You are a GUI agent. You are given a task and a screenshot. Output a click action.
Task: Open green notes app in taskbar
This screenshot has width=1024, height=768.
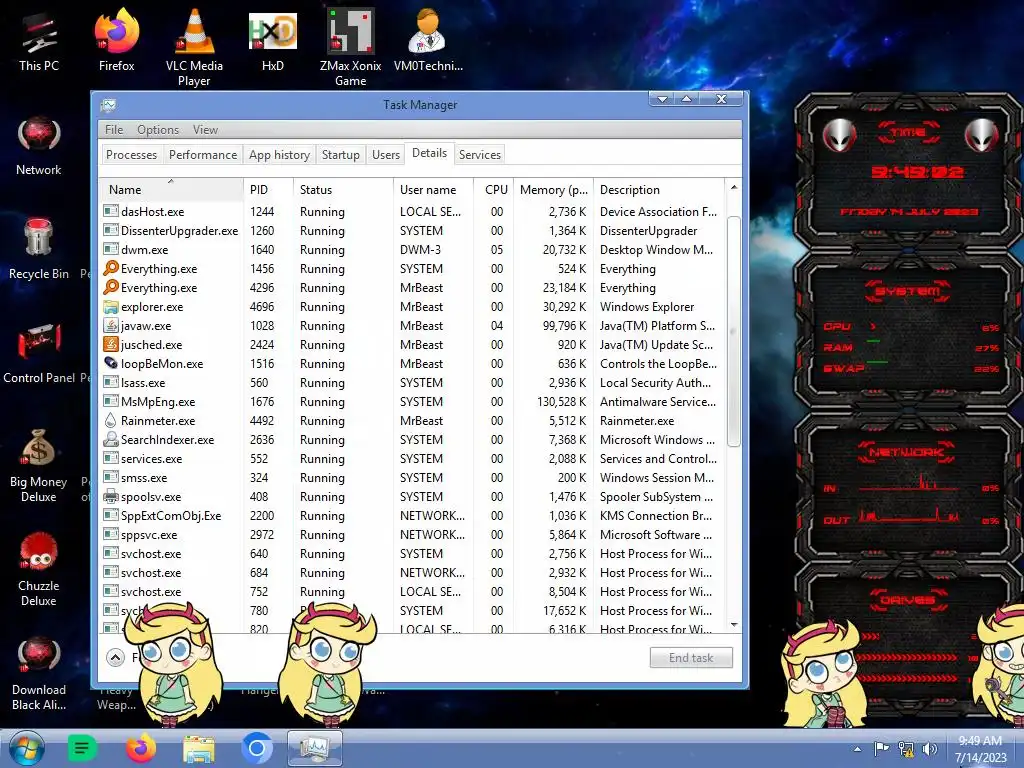point(82,748)
